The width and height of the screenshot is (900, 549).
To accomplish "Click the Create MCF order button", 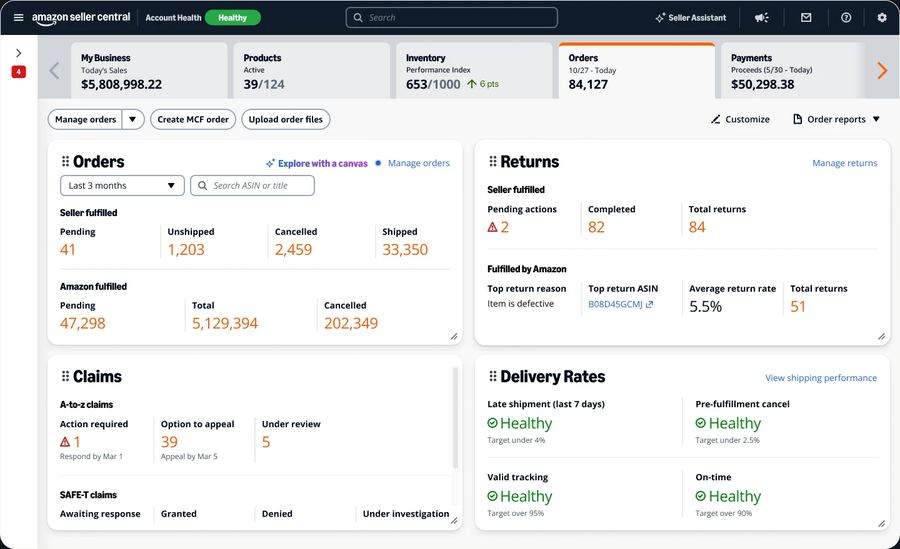I will 193,119.
